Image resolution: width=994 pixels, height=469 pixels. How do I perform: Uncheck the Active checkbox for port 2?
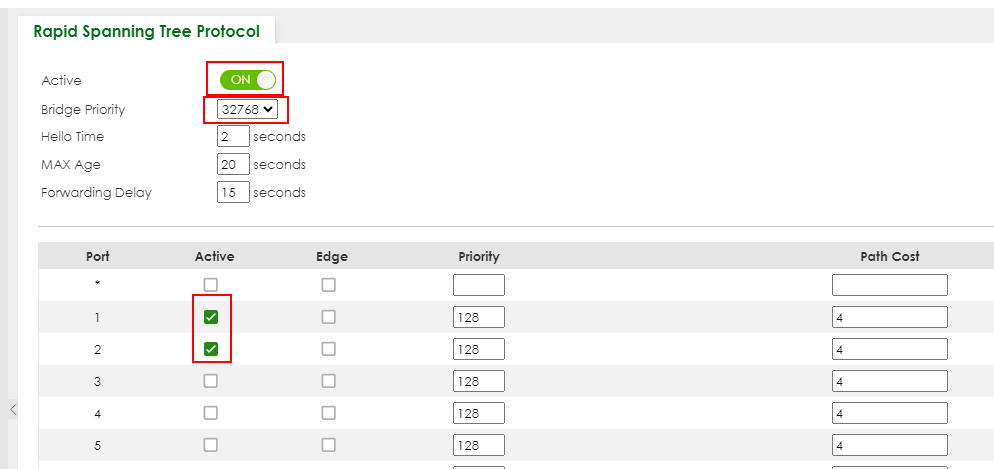tap(211, 350)
